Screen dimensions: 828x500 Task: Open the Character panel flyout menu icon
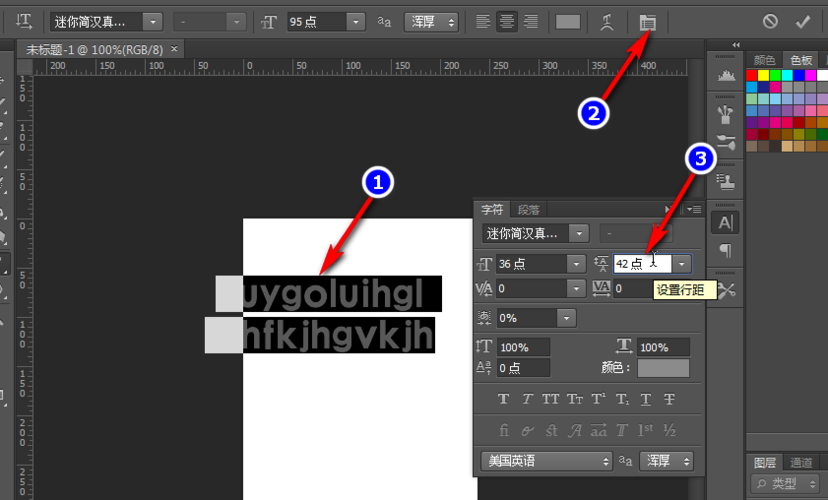(x=694, y=210)
